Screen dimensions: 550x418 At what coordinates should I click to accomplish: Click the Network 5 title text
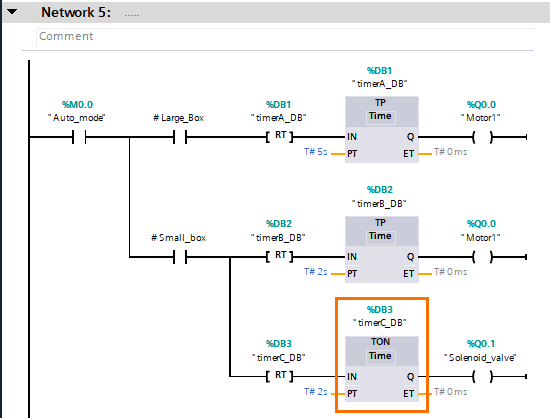[x=76, y=12]
